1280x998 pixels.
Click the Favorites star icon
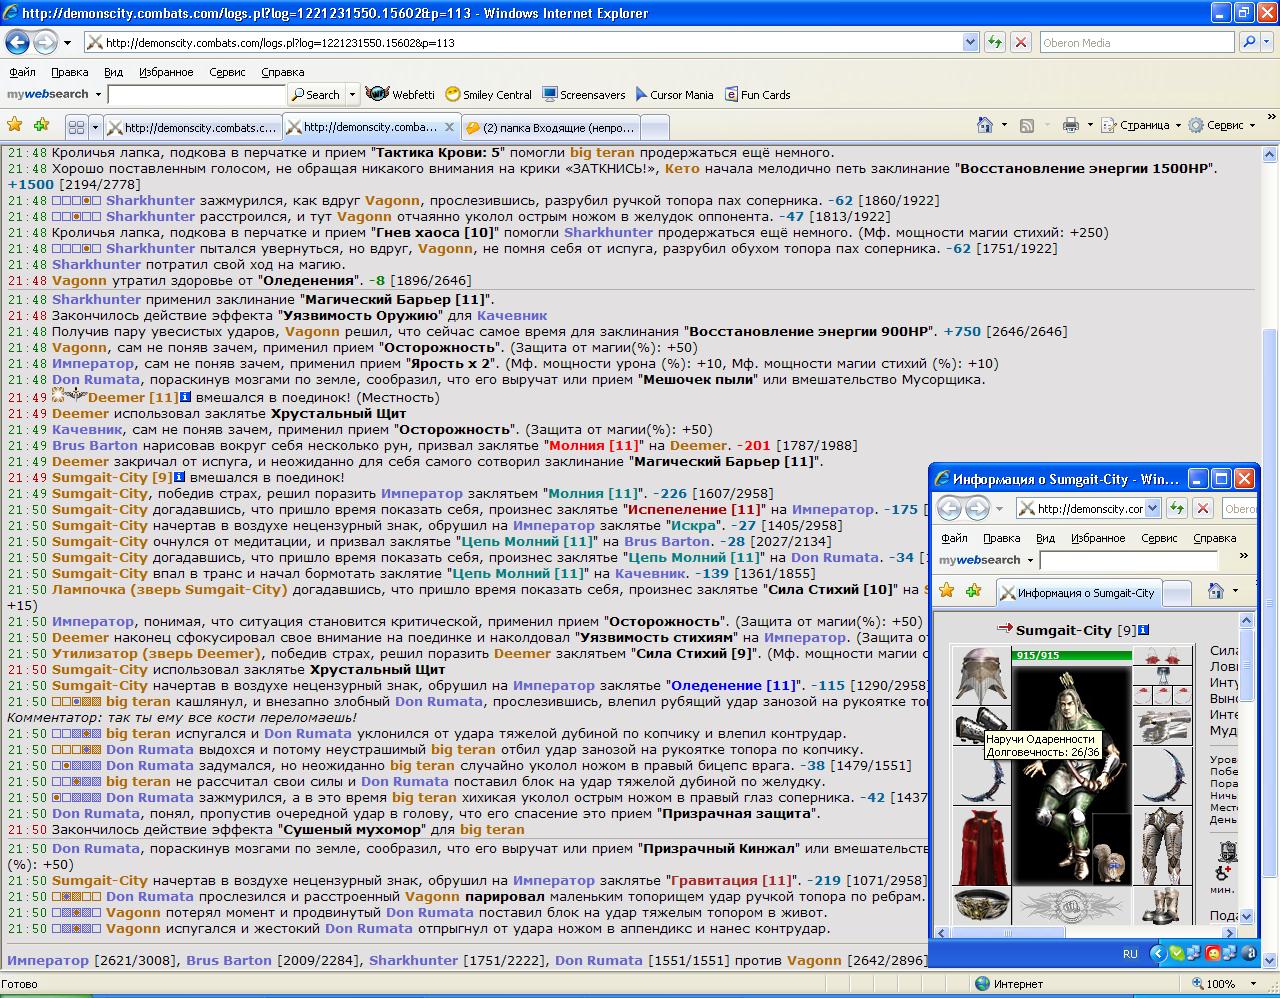(x=15, y=125)
